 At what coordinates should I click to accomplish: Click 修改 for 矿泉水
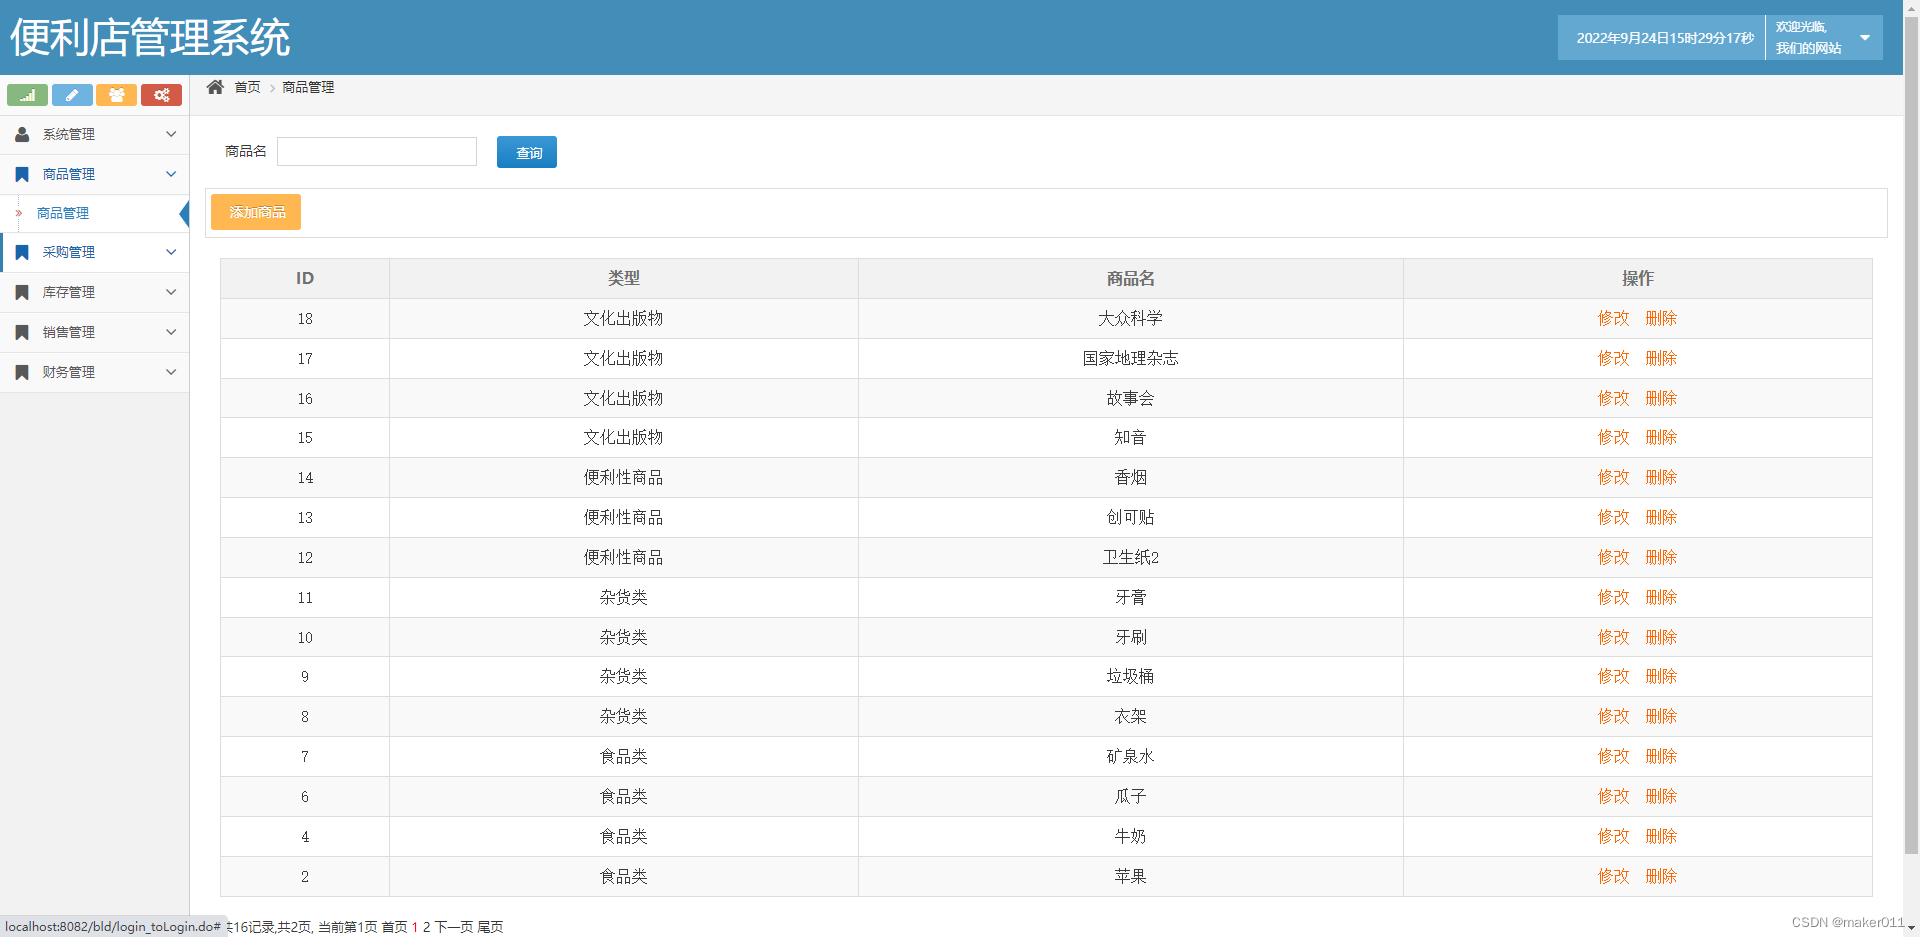[x=1613, y=756]
